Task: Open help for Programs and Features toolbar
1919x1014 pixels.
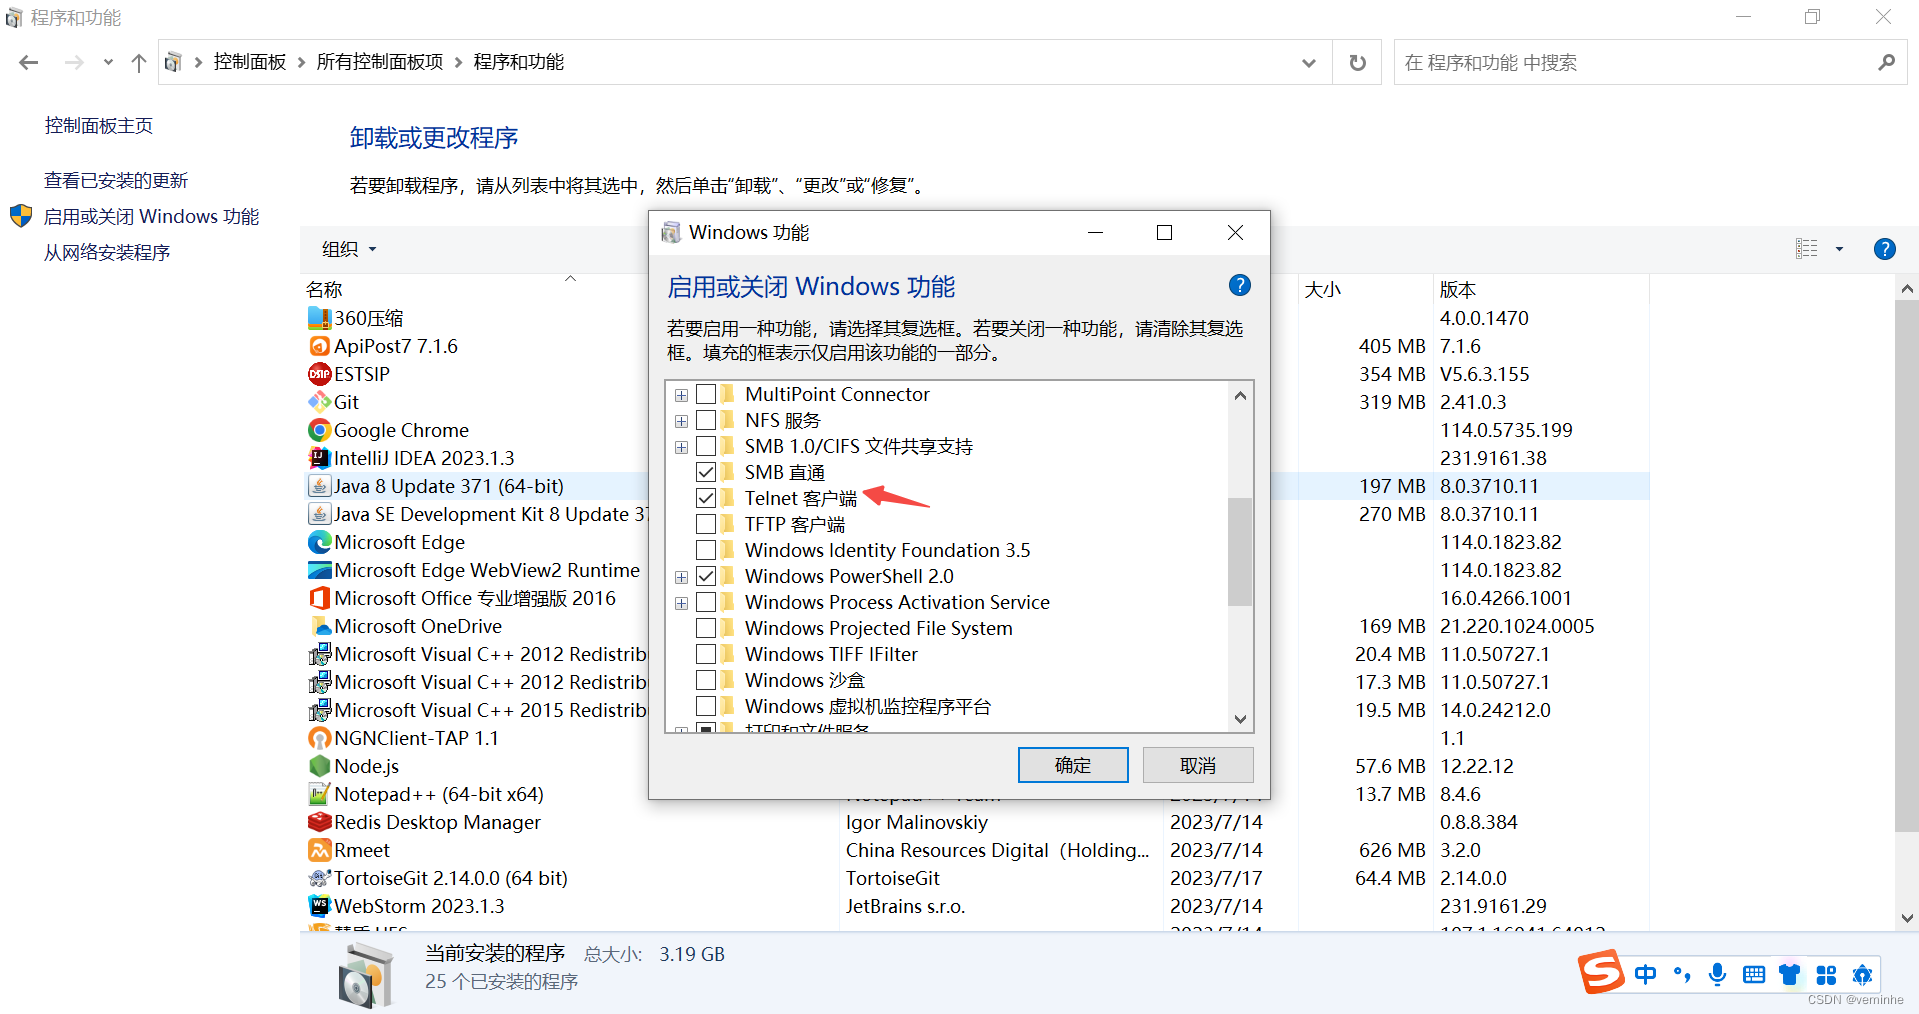Action: coord(1884,249)
